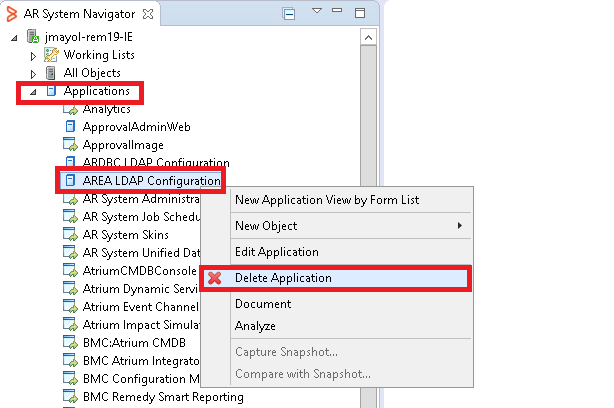The image size is (614, 408).
Task: Select the Applications tree item
Action: point(96,91)
